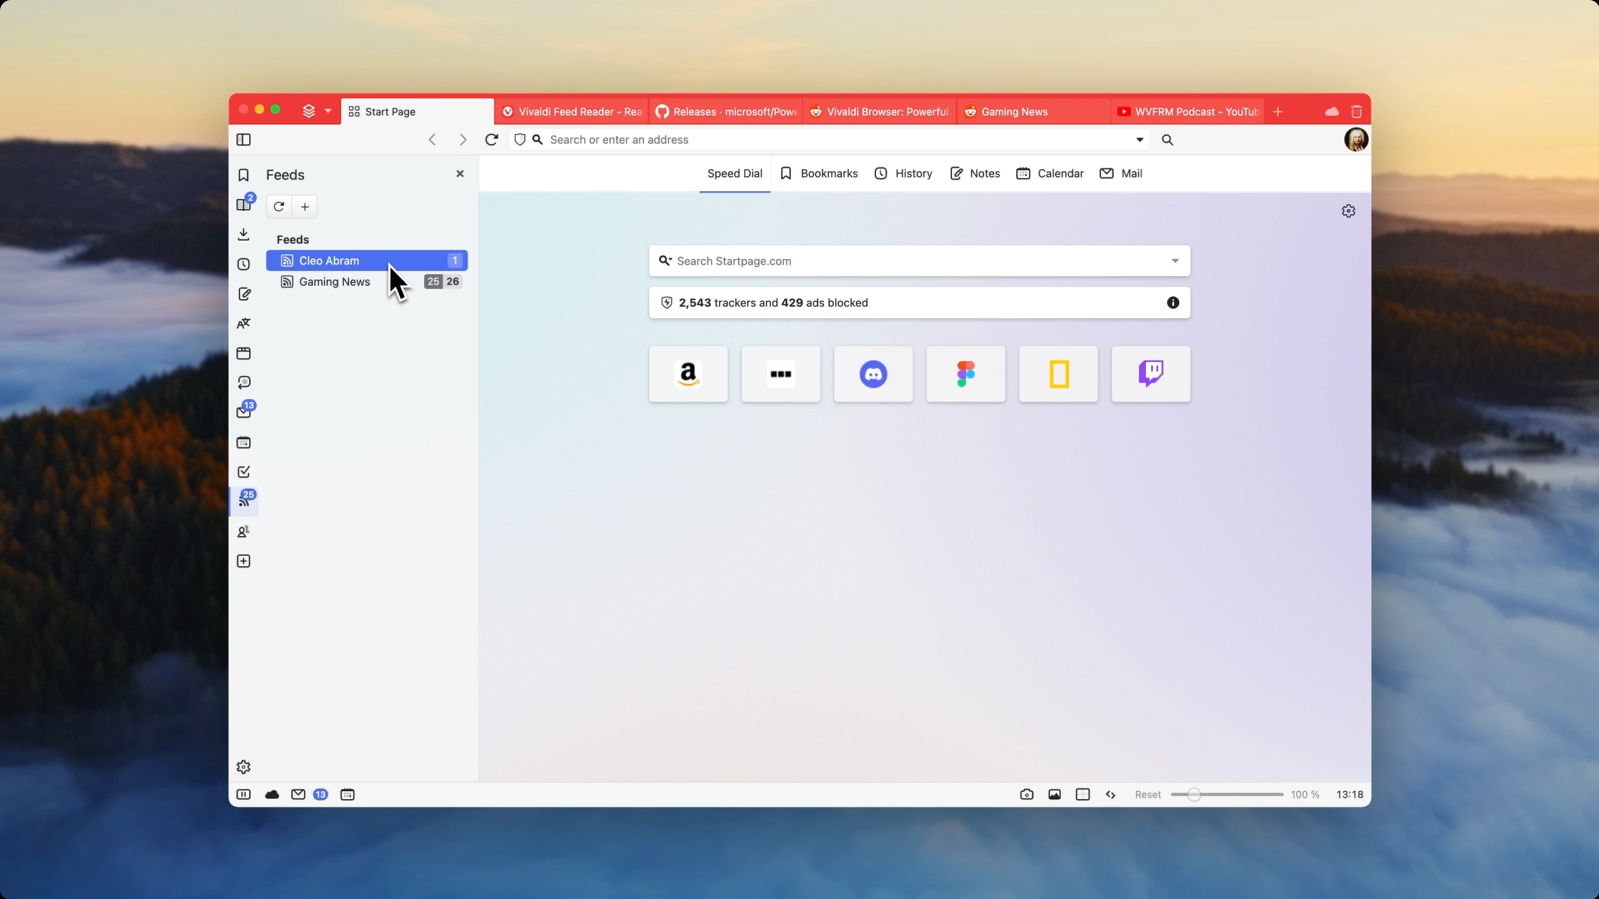Adjust the page zoom slider
The height and width of the screenshot is (899, 1599).
pyautogui.click(x=1194, y=795)
